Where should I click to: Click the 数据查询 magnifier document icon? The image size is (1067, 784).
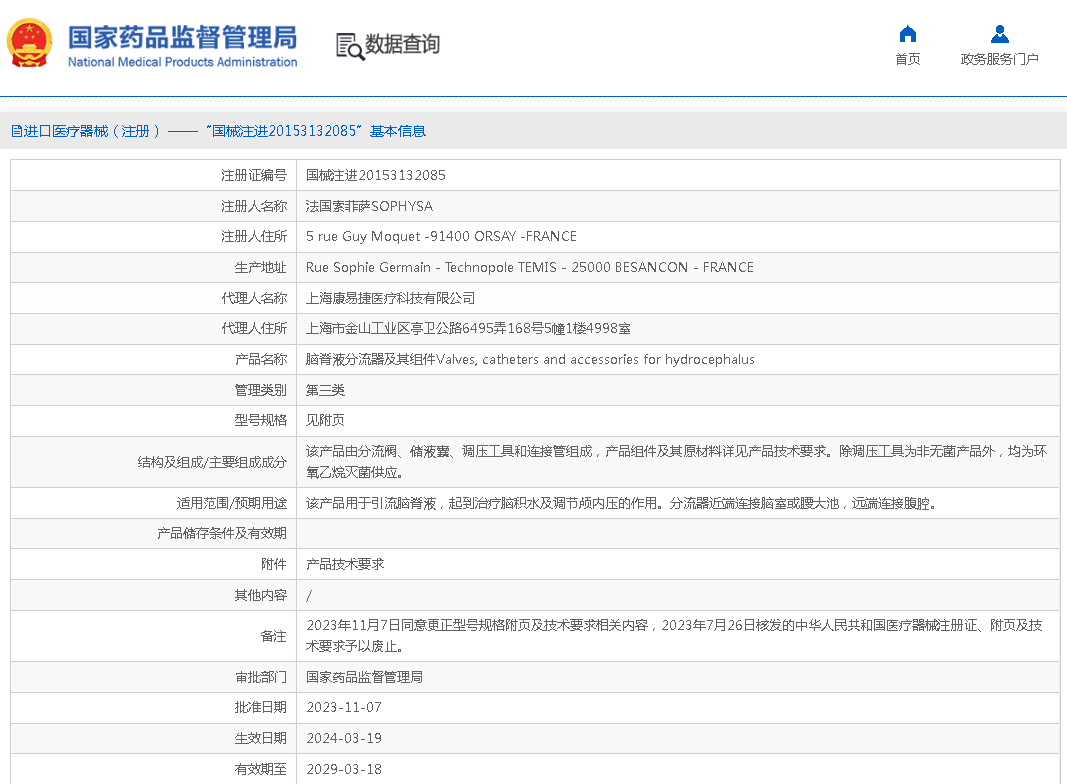coord(349,45)
